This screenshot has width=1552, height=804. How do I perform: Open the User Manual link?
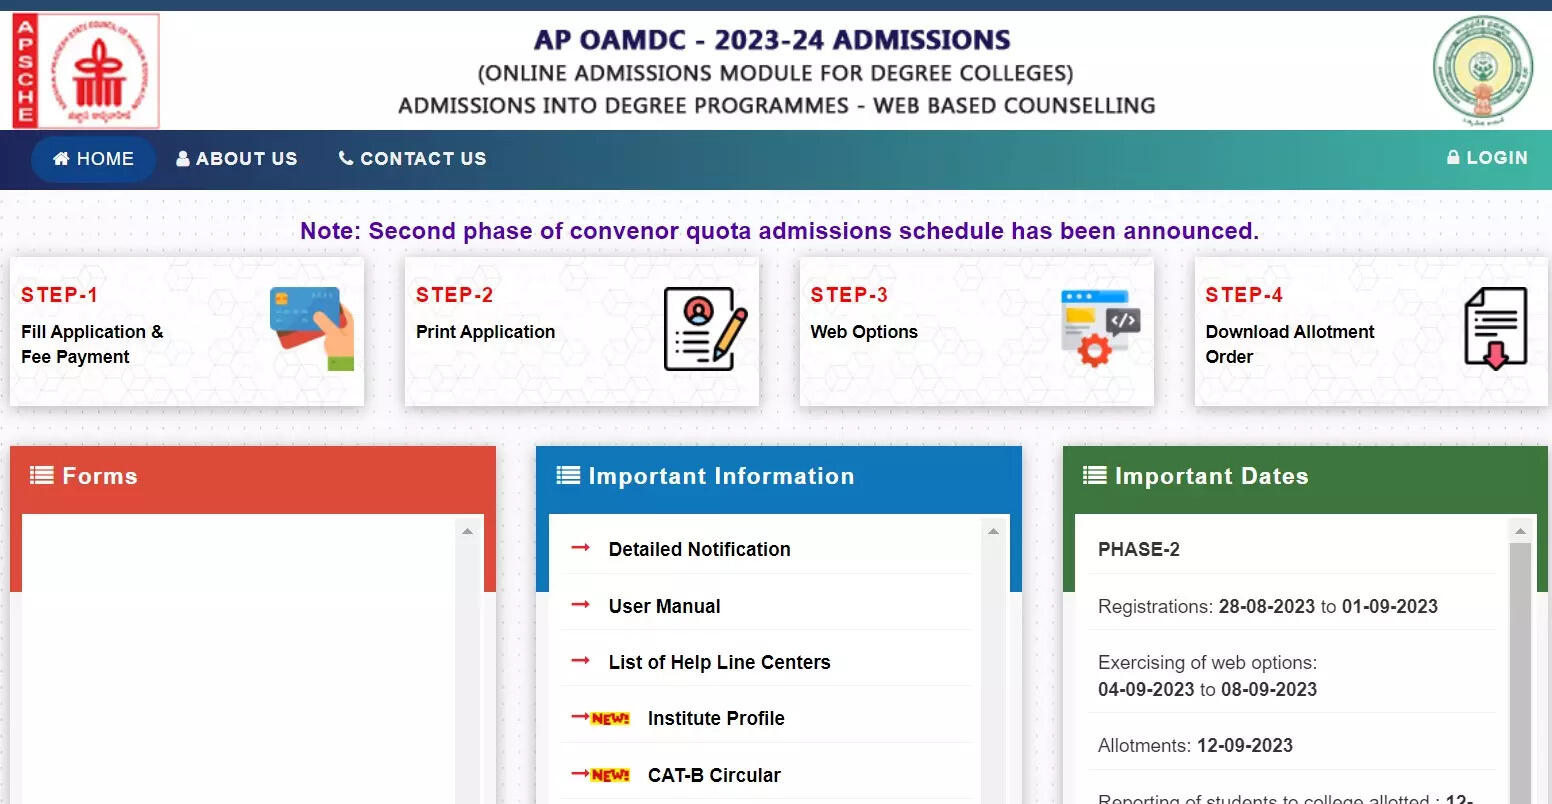click(664, 606)
